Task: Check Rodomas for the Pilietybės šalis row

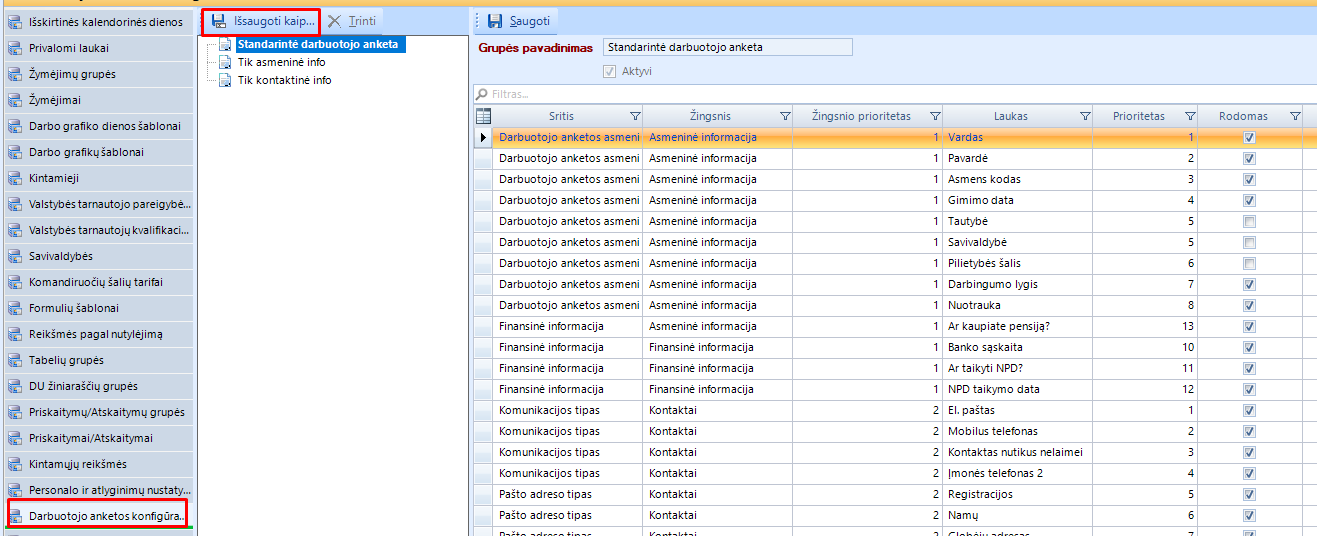Action: (1249, 263)
